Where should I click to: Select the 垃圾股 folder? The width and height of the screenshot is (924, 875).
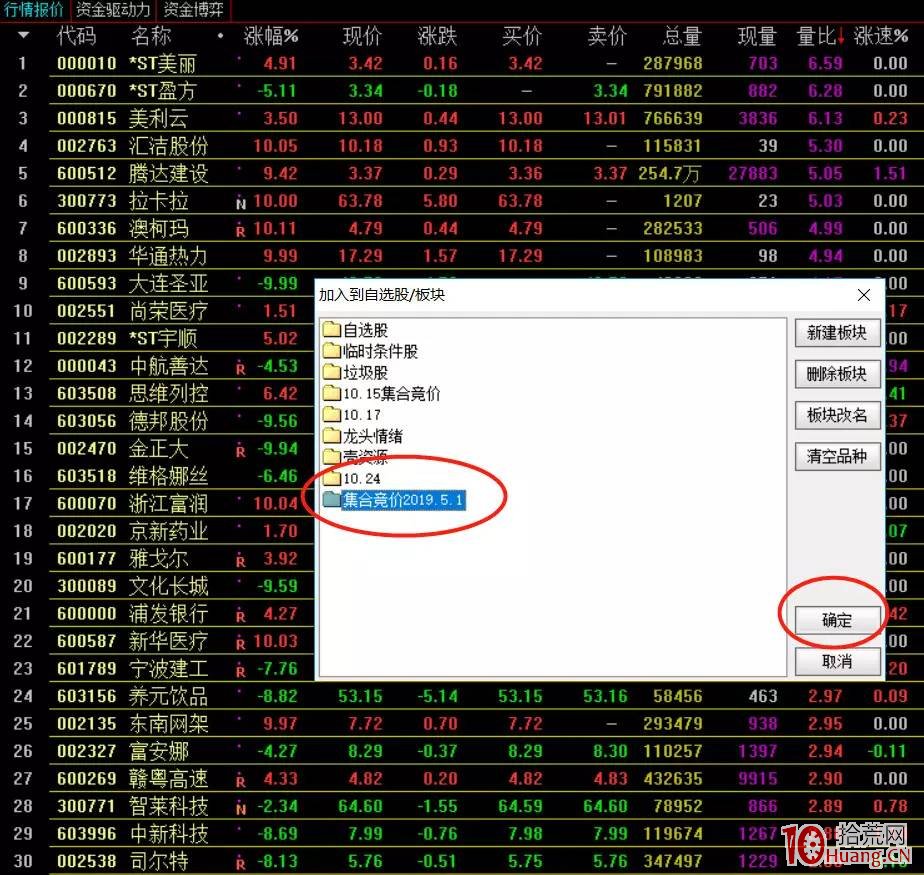[356, 372]
